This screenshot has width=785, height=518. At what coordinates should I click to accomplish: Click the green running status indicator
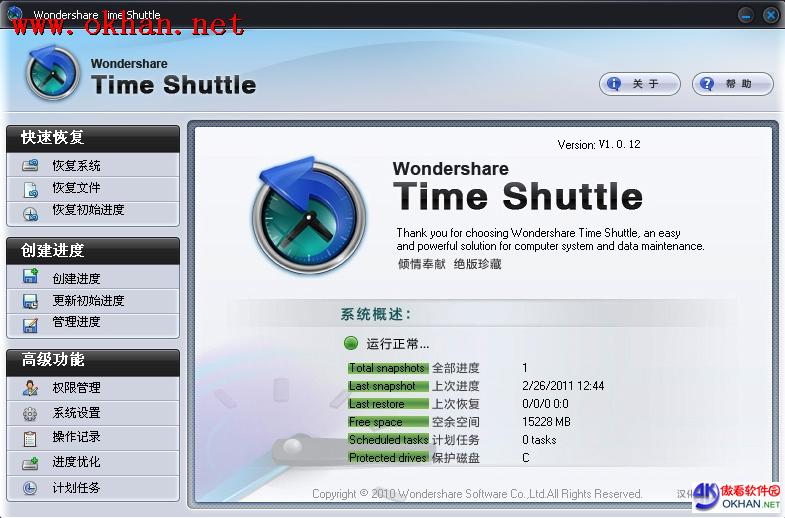(351, 343)
